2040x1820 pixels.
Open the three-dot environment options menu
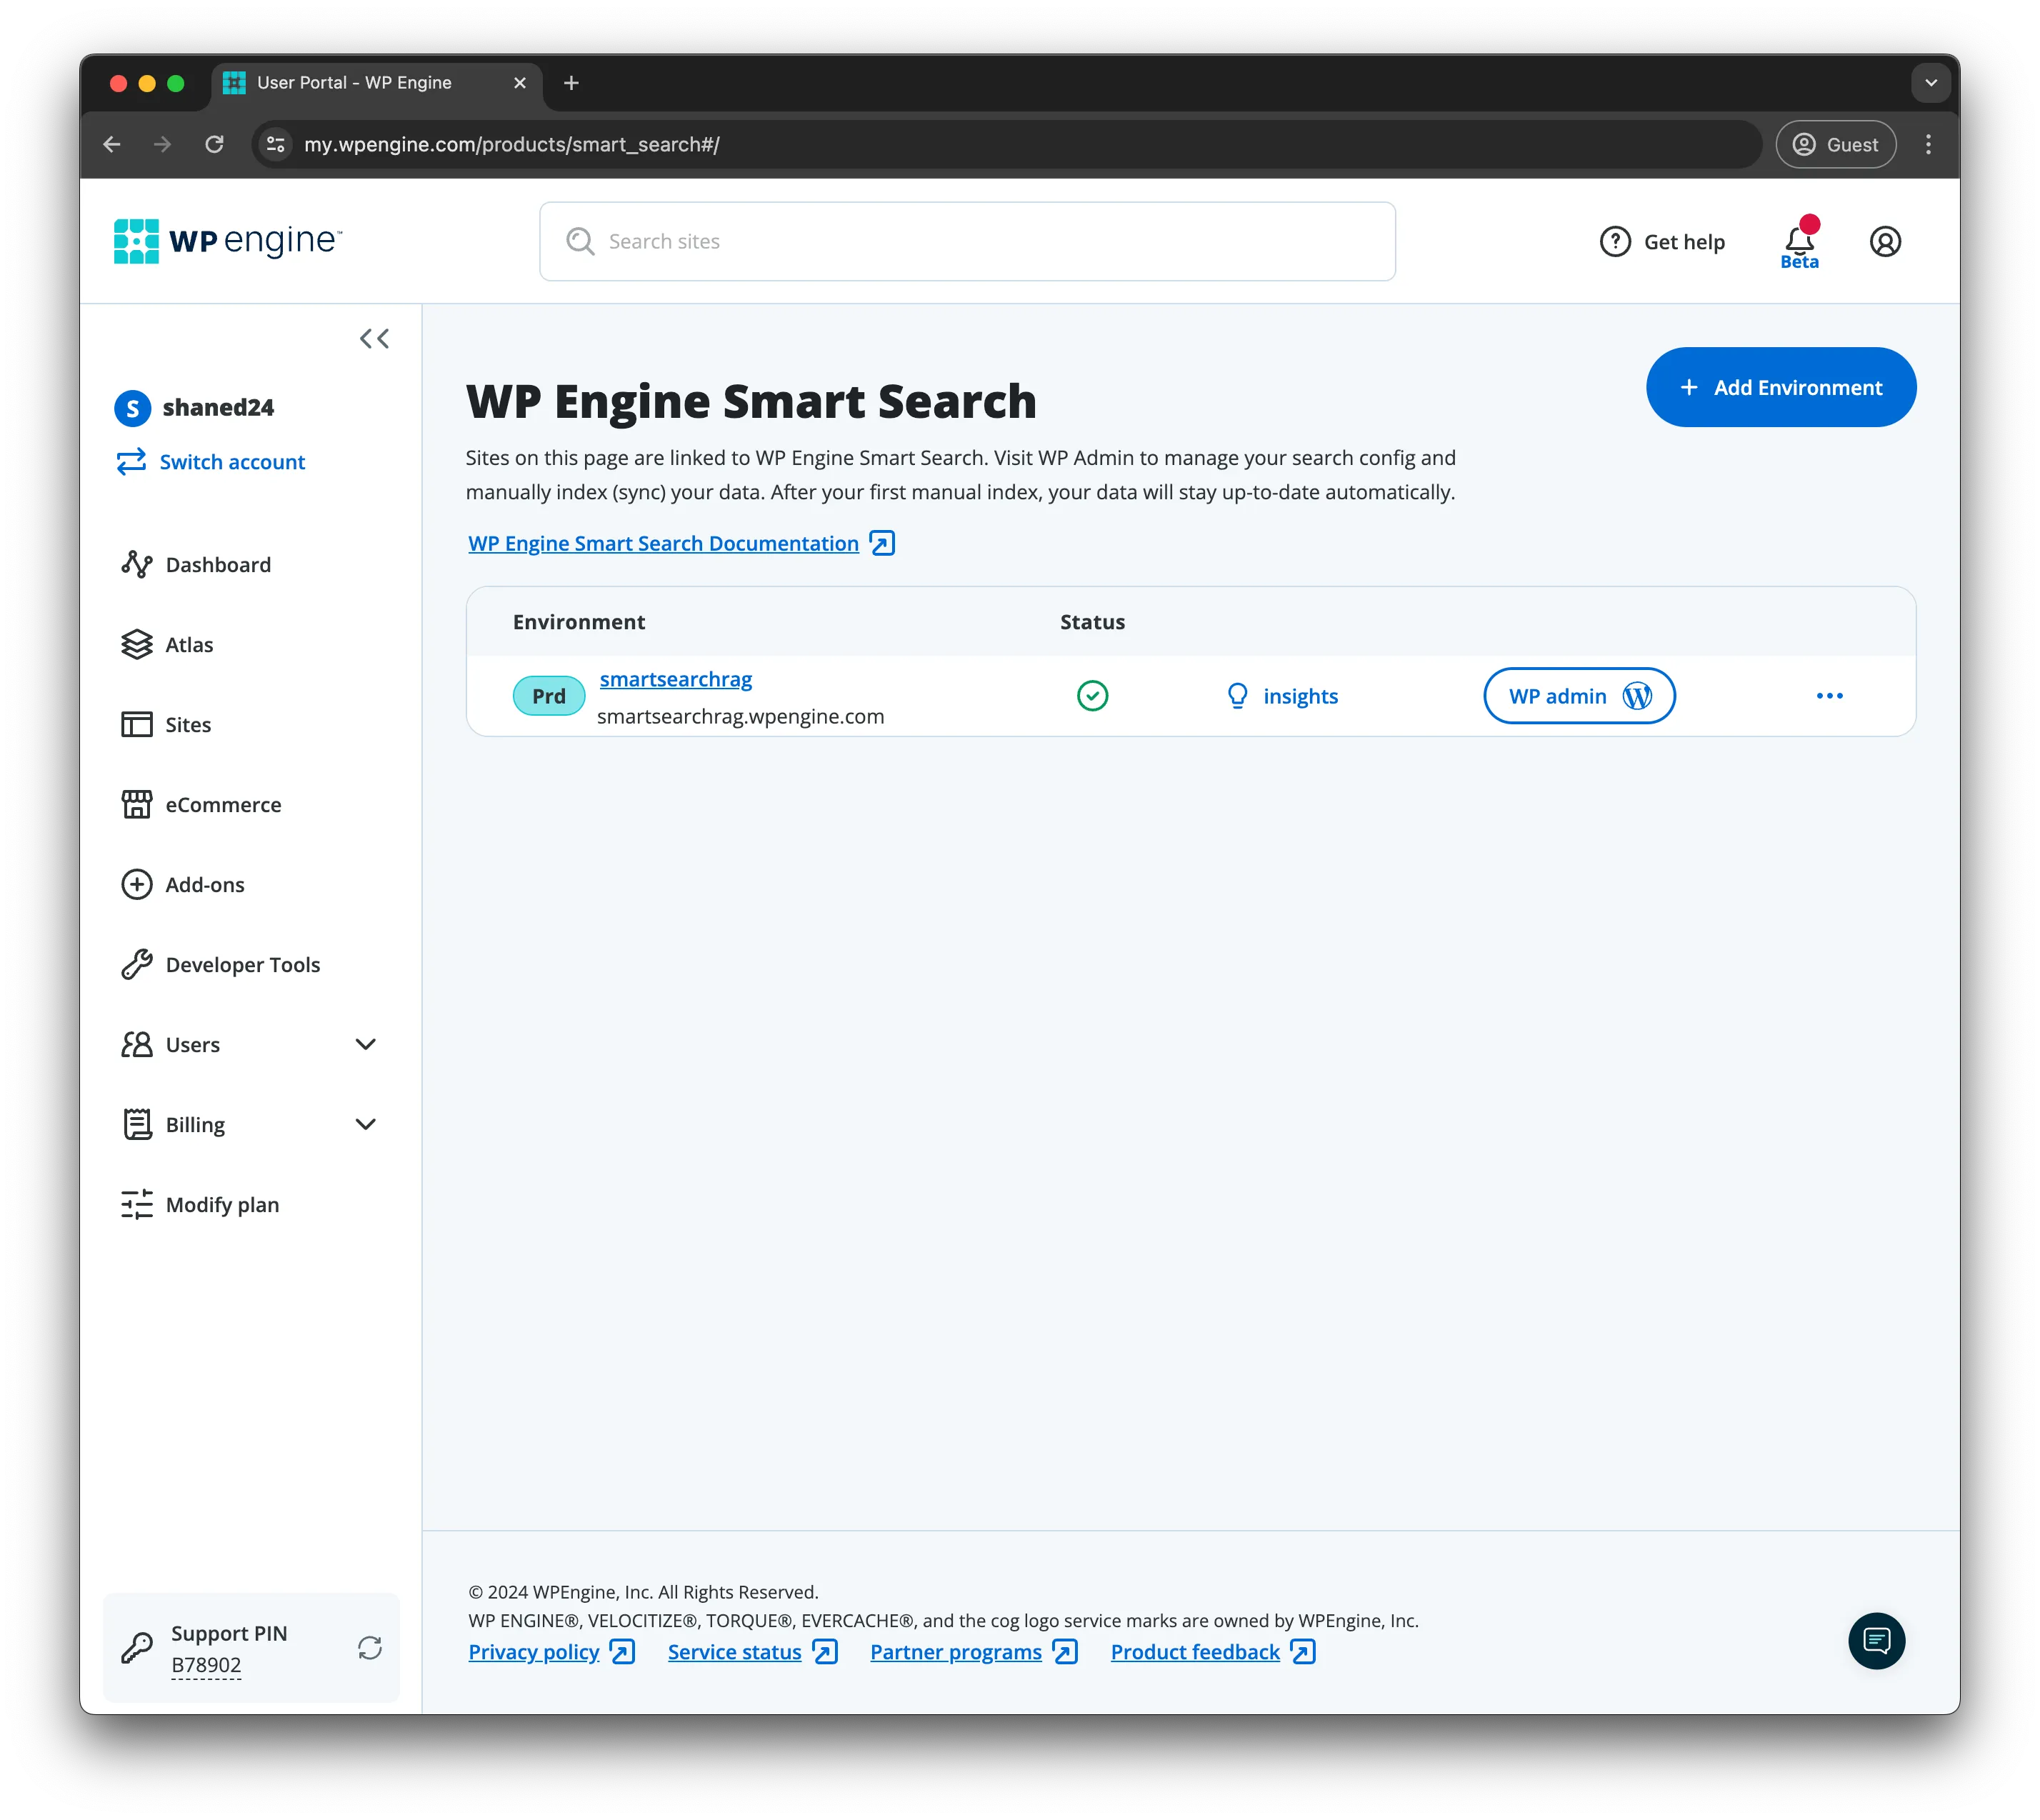coord(1830,696)
